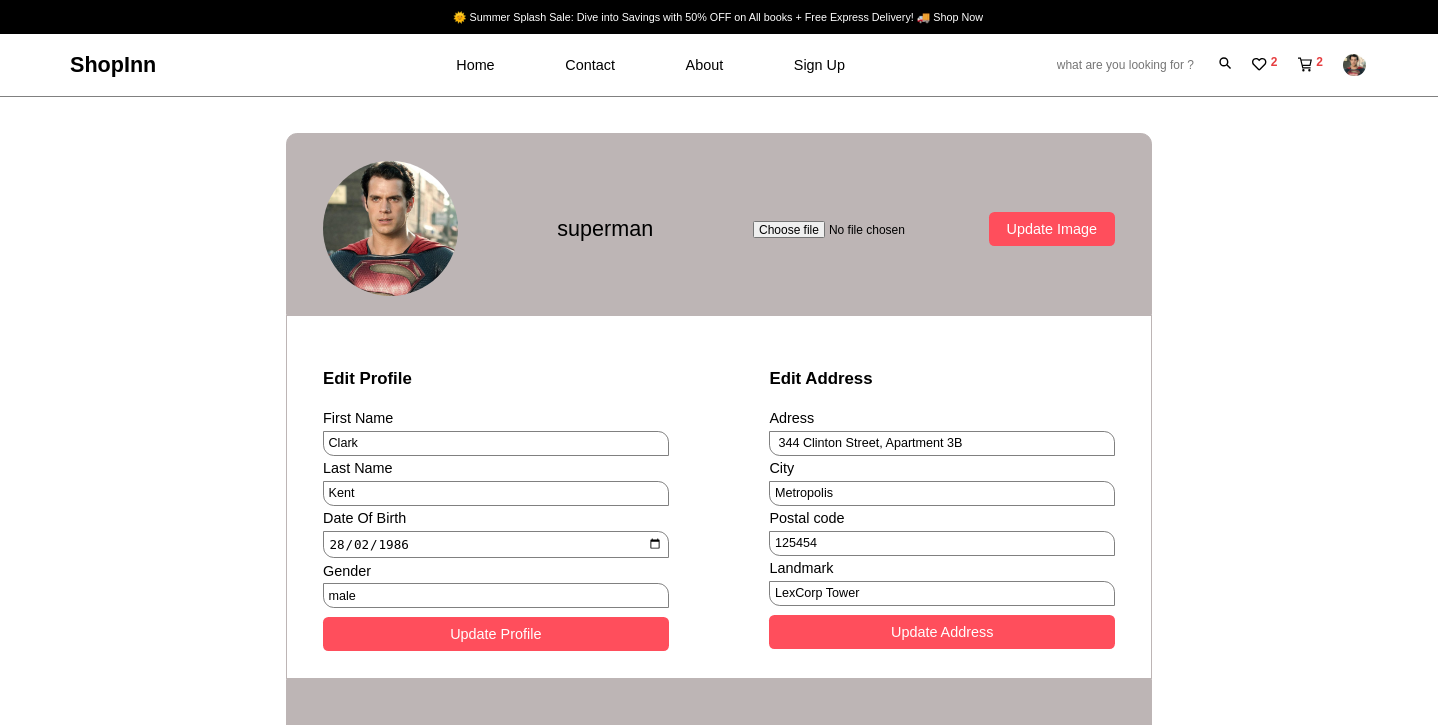The width and height of the screenshot is (1438, 725).
Task: Click the No file chosen text
Action: coord(867,230)
